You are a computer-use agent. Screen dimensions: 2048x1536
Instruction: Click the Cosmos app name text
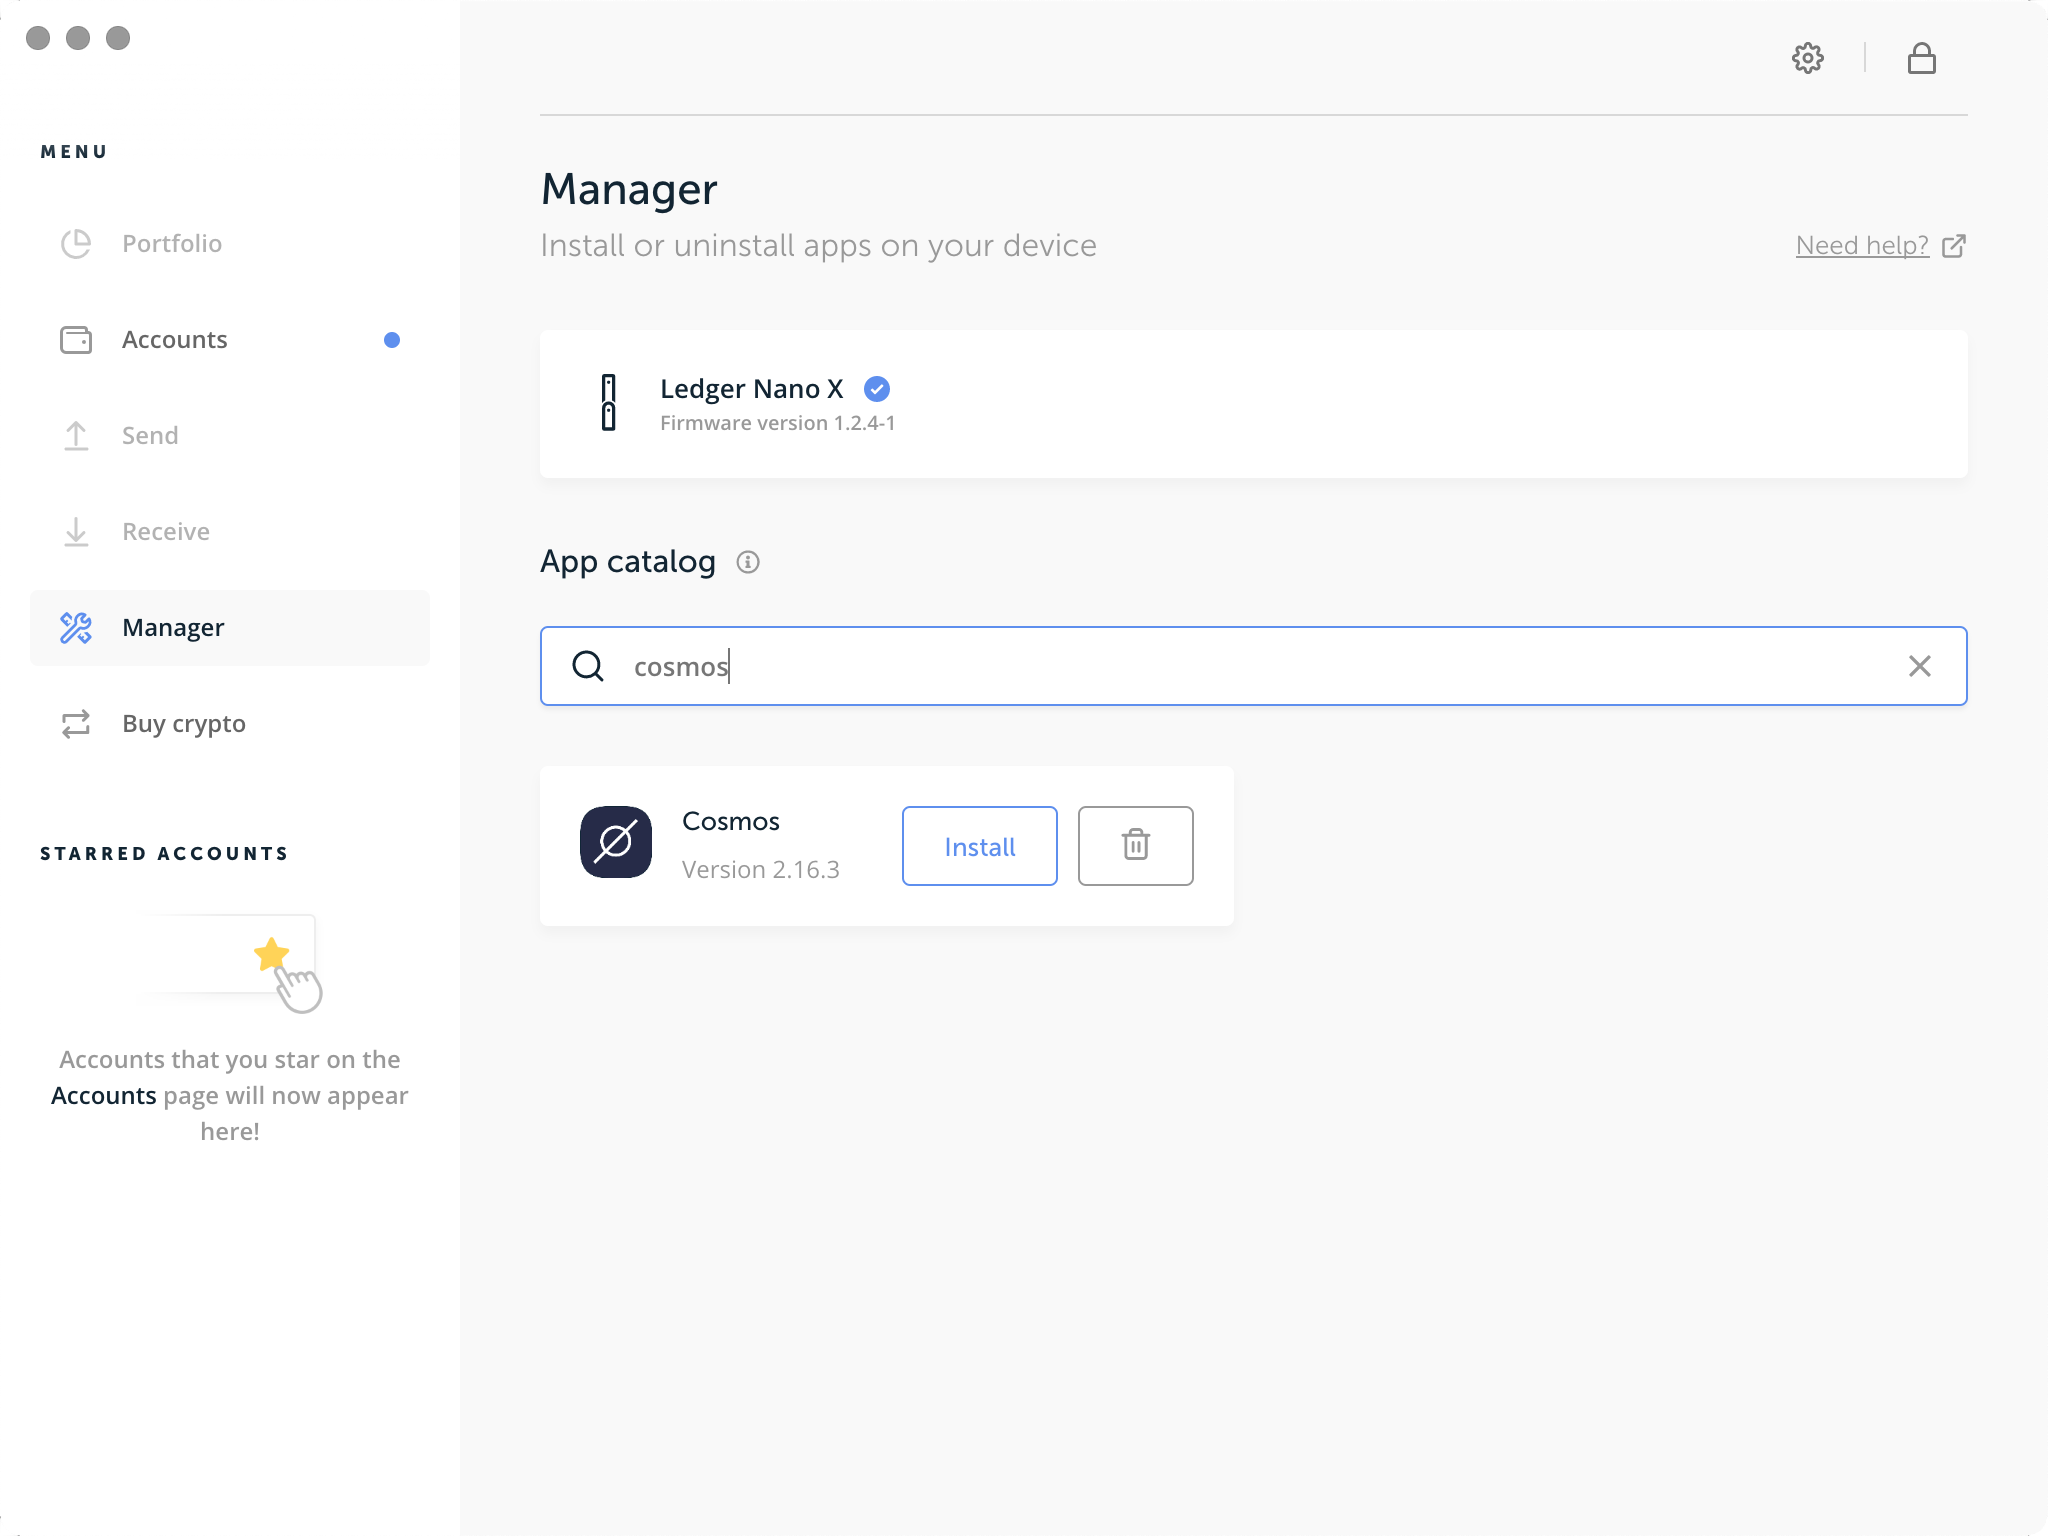731,821
